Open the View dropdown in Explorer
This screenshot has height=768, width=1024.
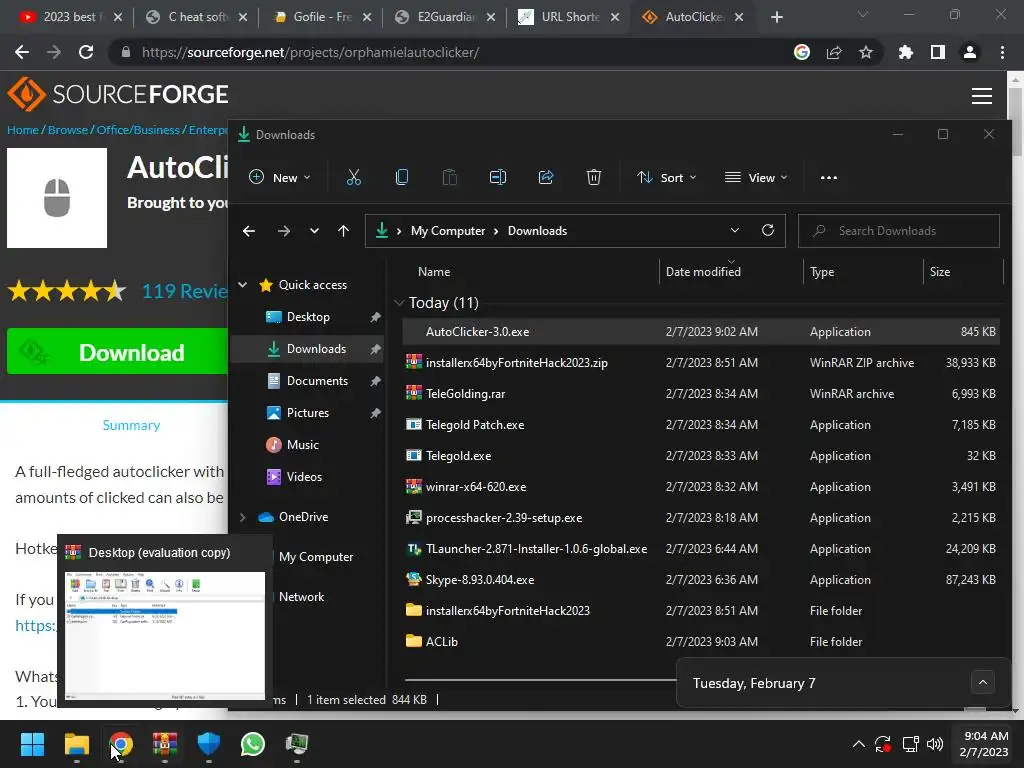click(x=756, y=177)
